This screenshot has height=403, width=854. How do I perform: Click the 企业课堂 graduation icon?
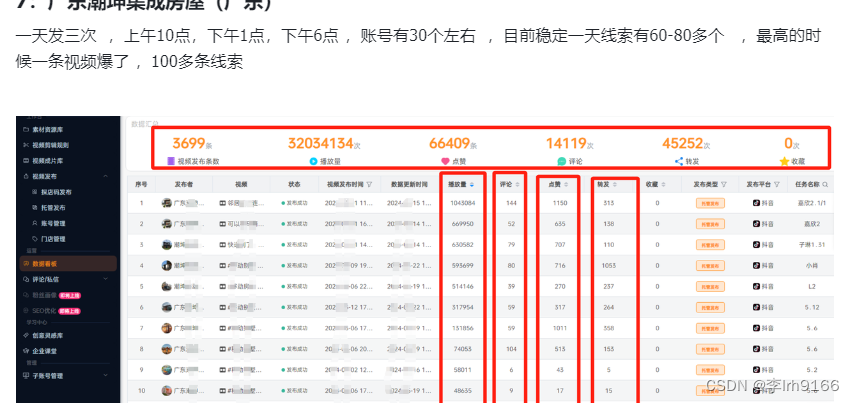tap(26, 351)
